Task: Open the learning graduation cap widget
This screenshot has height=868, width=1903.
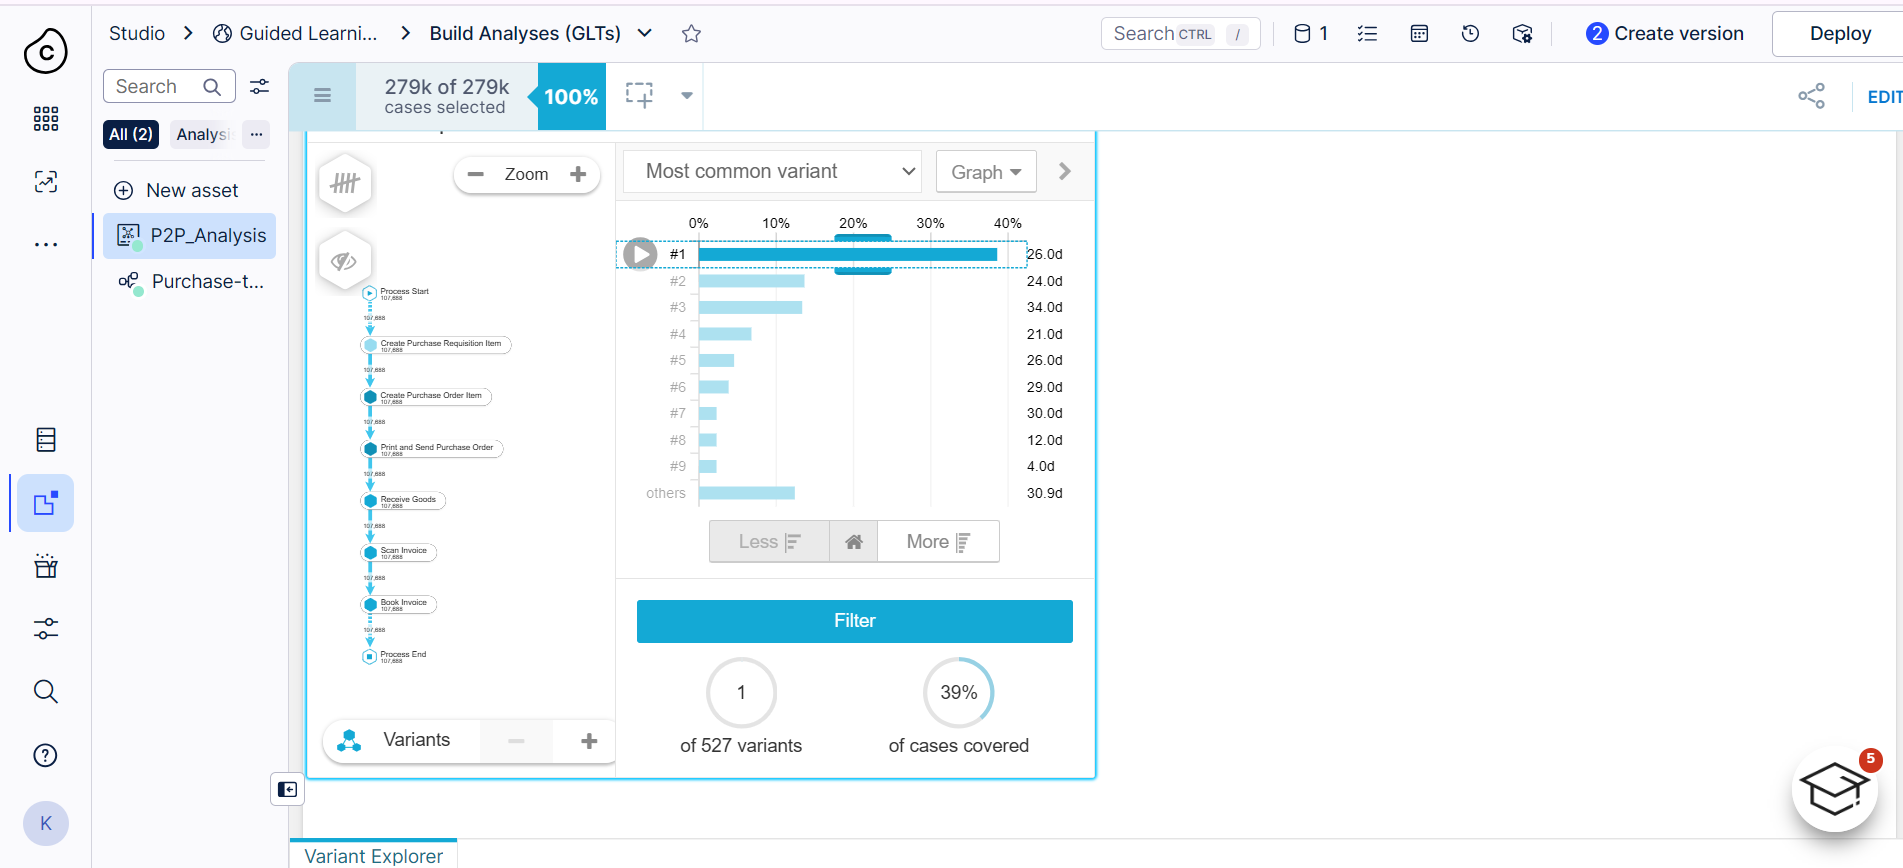Action: (x=1835, y=791)
